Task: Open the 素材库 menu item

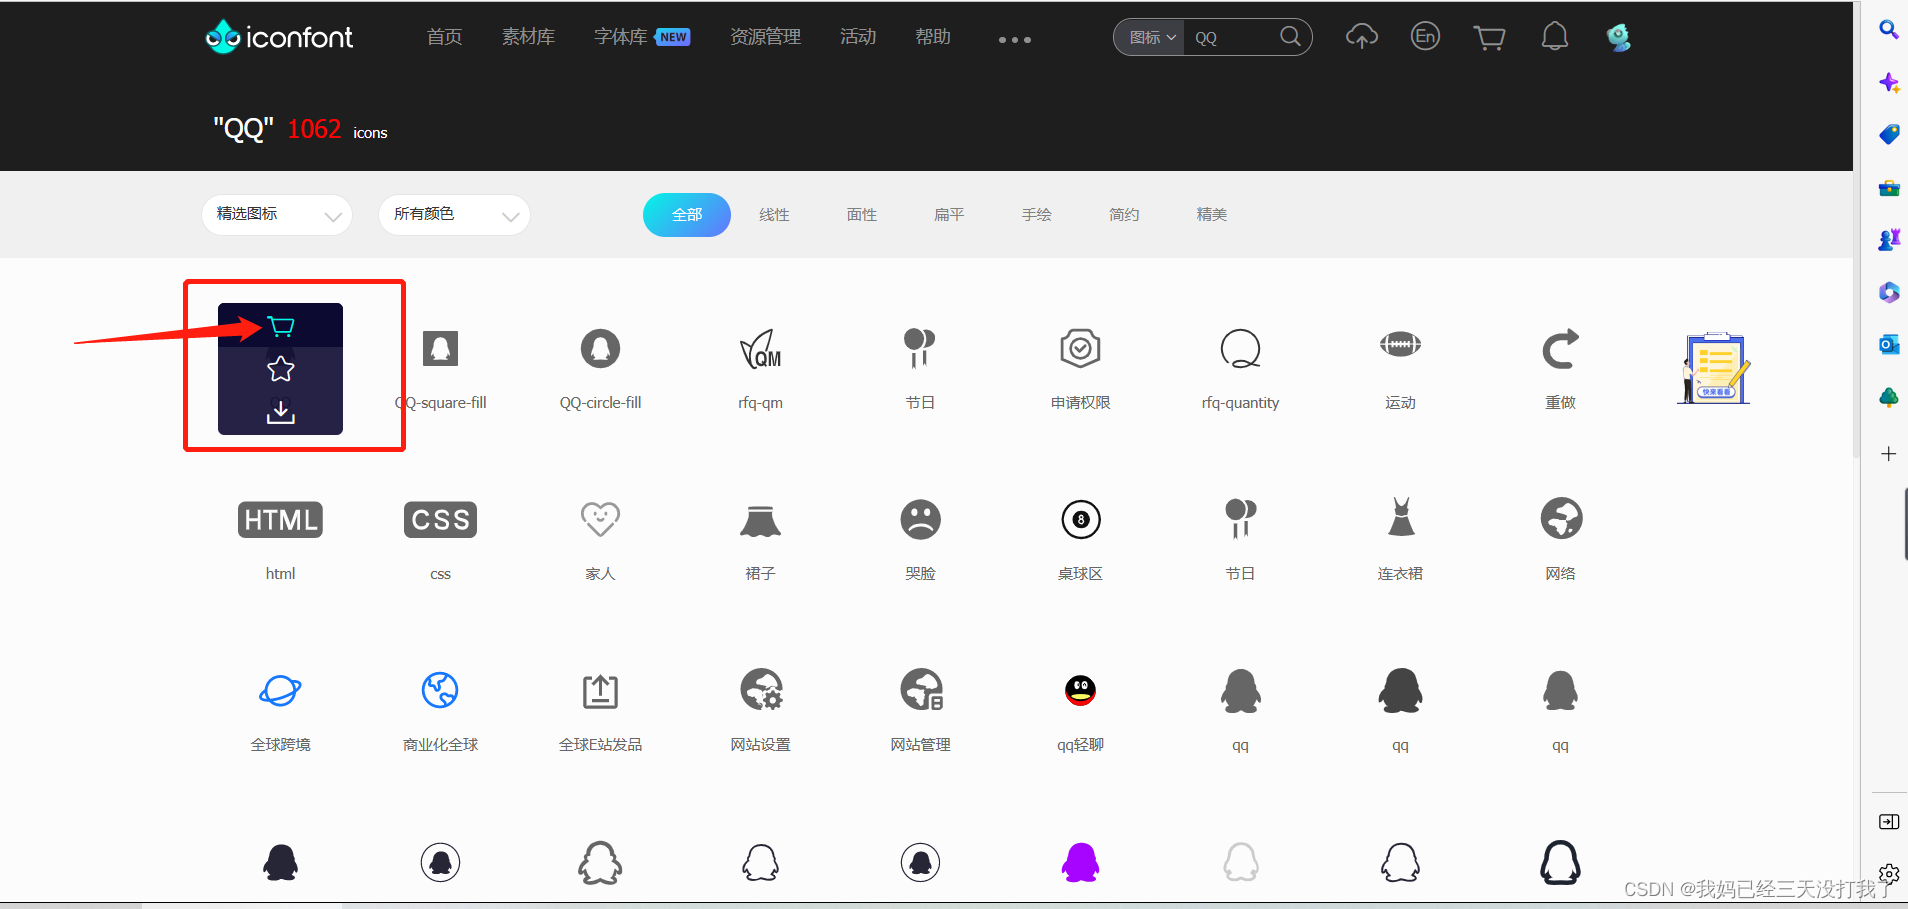Action: [x=528, y=36]
